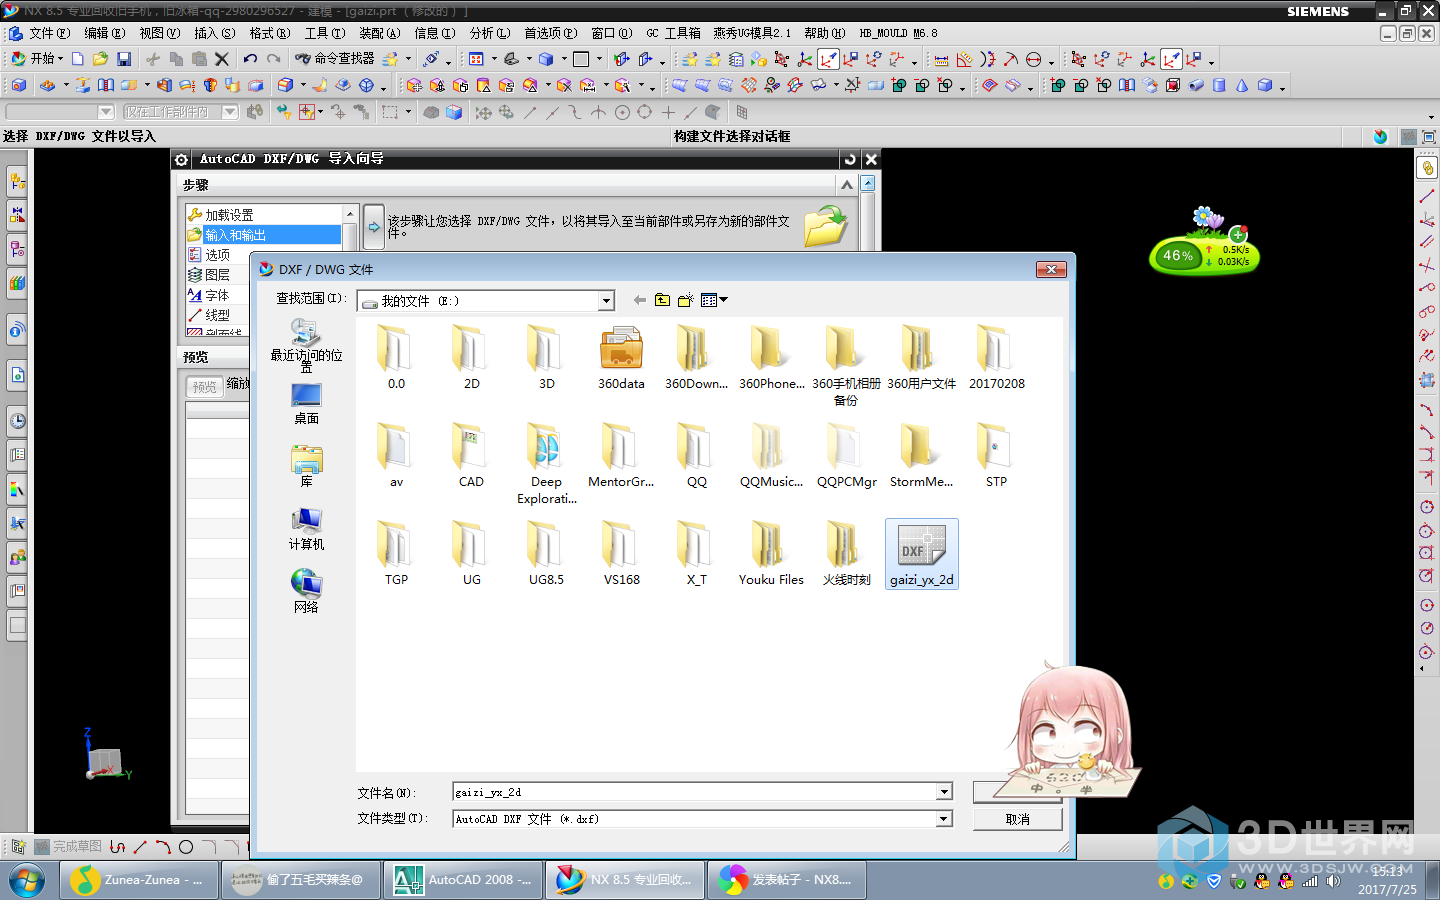Click the part navigator icon in left sidebar
Screen dimensions: 1440x900
tap(17, 249)
